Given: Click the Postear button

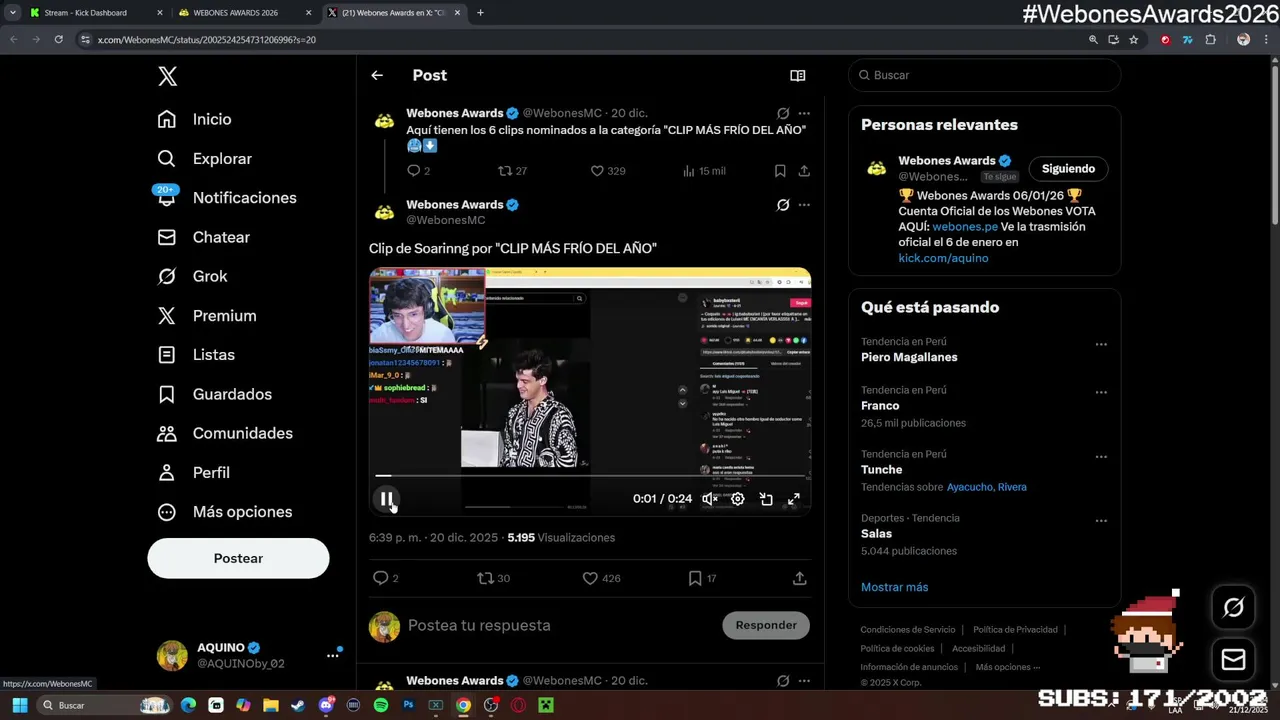Looking at the screenshot, I should pos(238,558).
